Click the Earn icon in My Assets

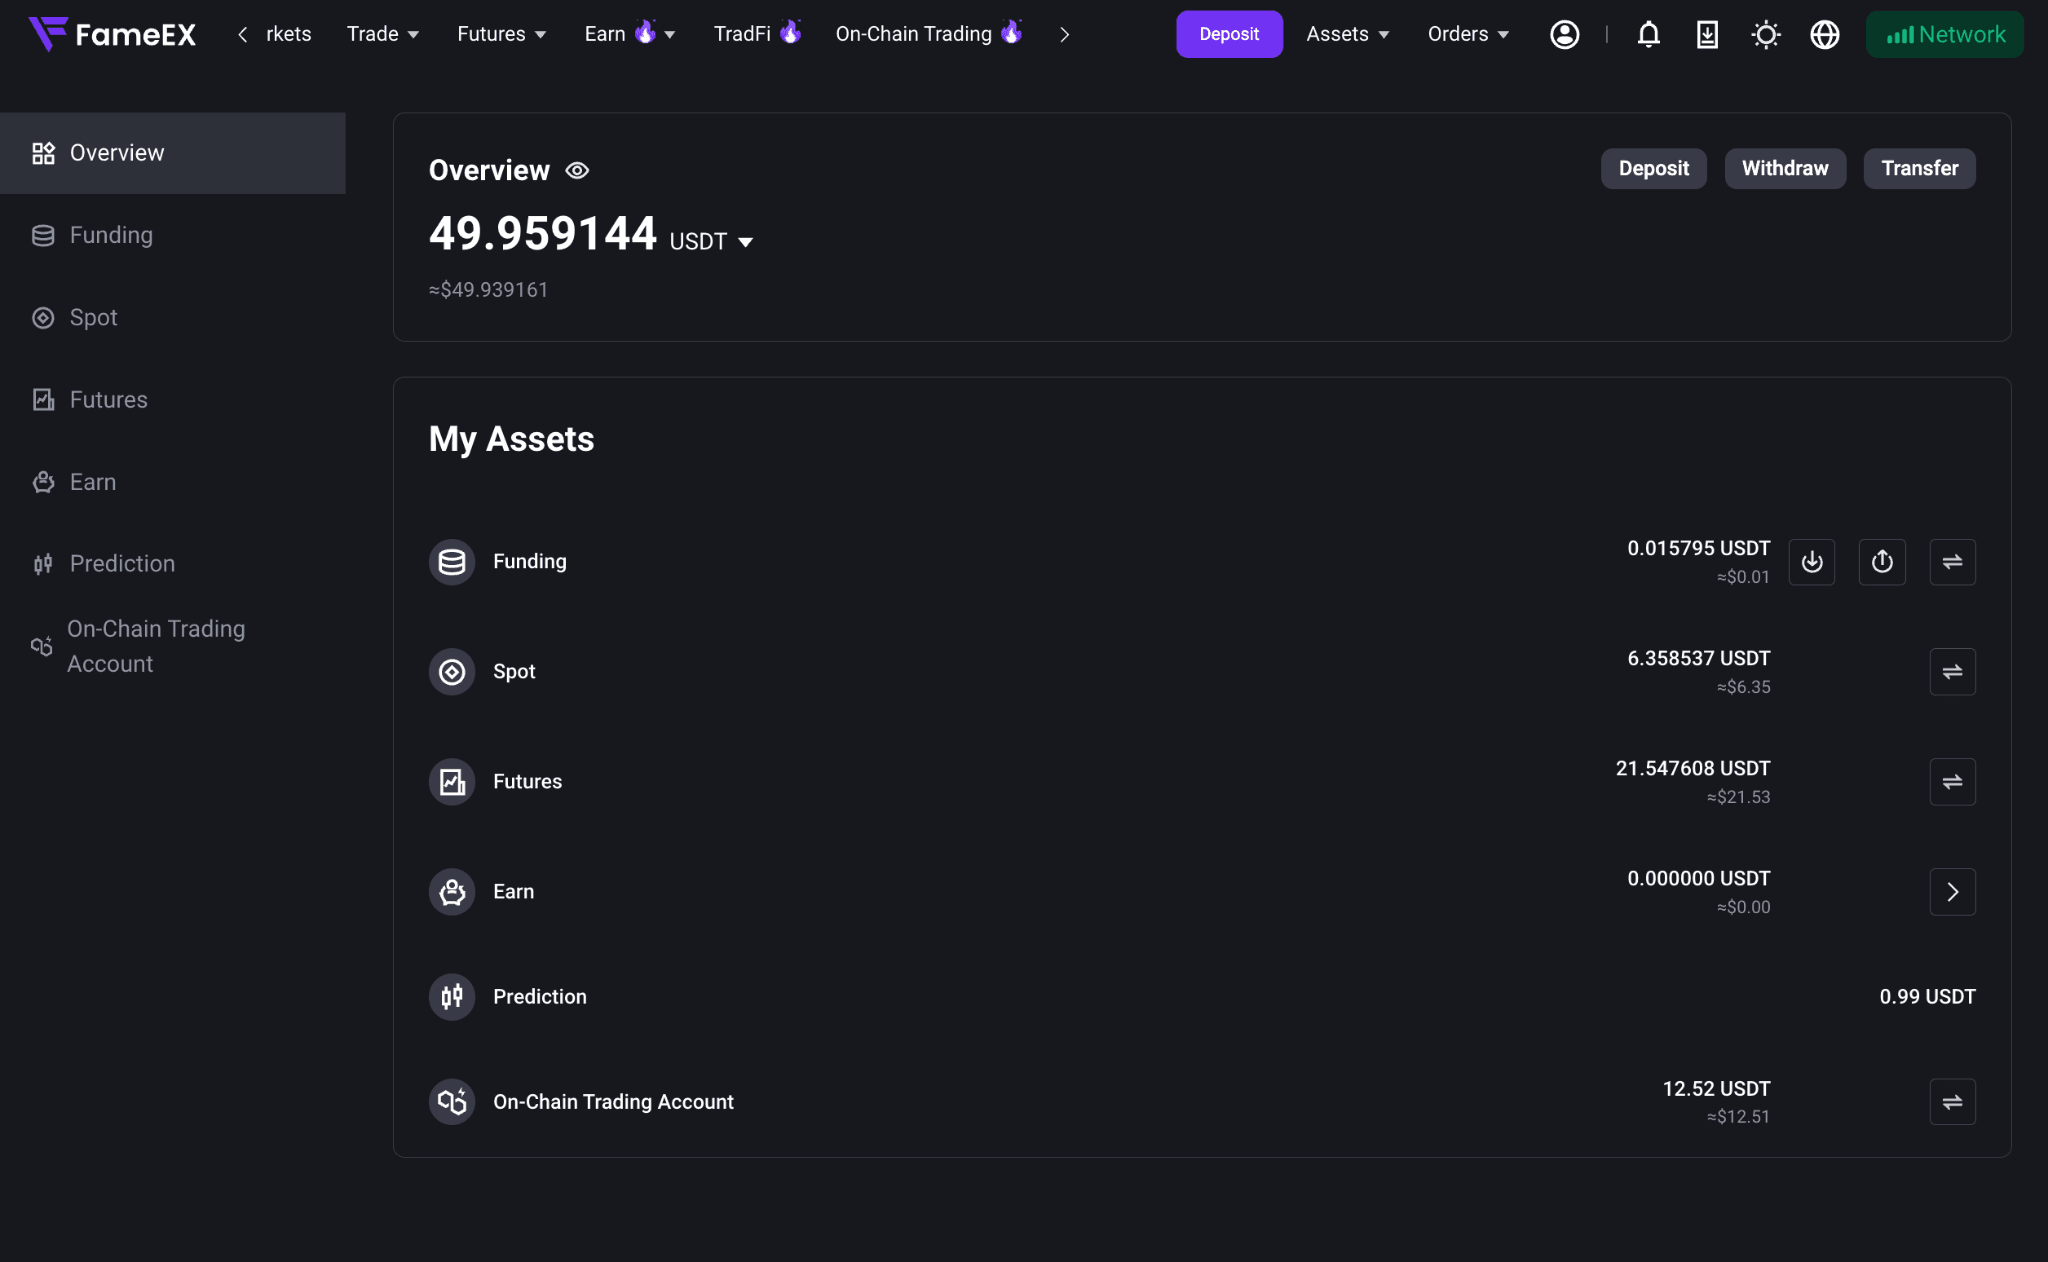[x=452, y=892]
